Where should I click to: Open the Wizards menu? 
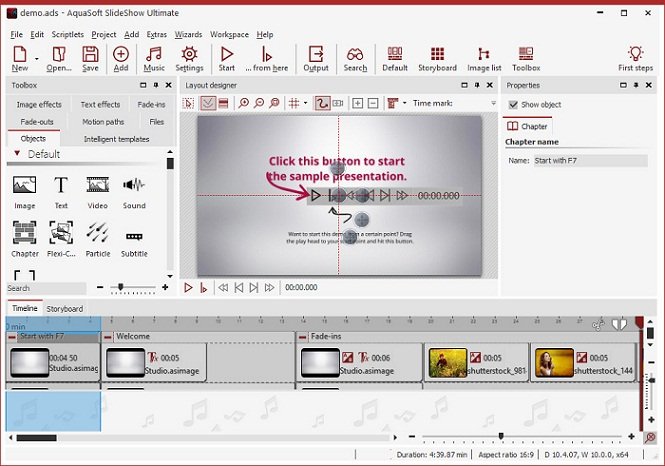[x=188, y=34]
